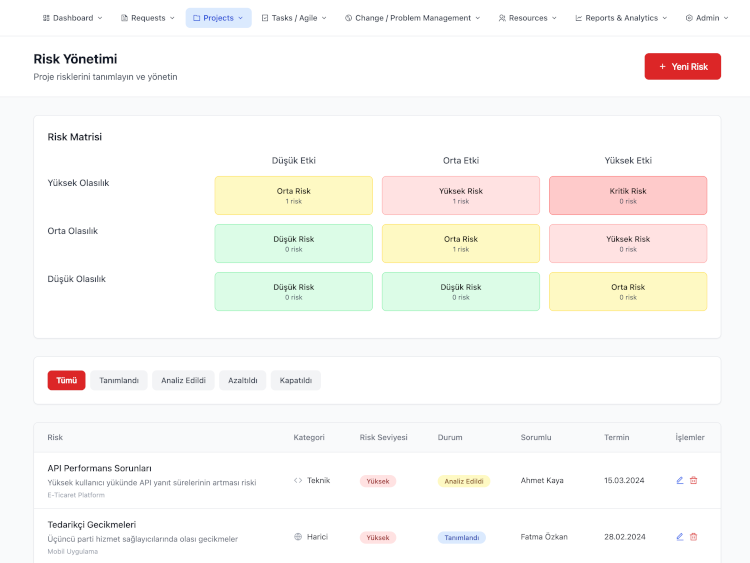The width and height of the screenshot is (750, 563).
Task: Click the delete trash icon for Tedarikçi Gecikmeleri
Action: coord(694,537)
